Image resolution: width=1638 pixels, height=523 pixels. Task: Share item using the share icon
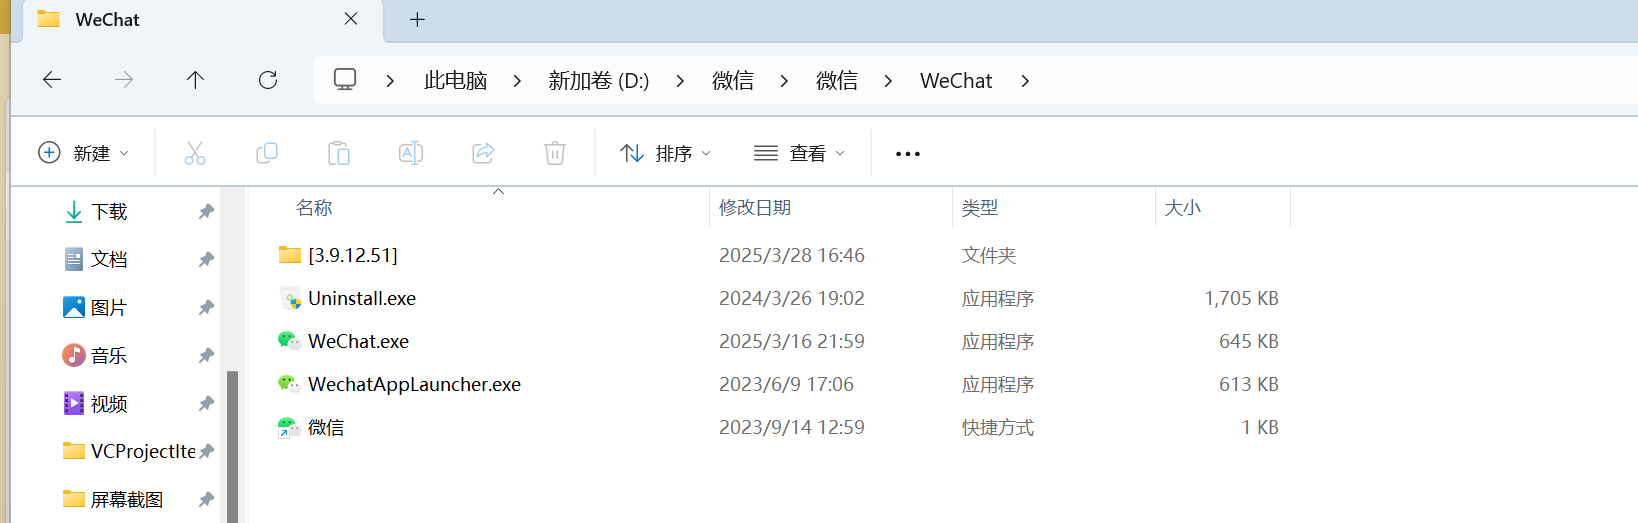pos(483,153)
